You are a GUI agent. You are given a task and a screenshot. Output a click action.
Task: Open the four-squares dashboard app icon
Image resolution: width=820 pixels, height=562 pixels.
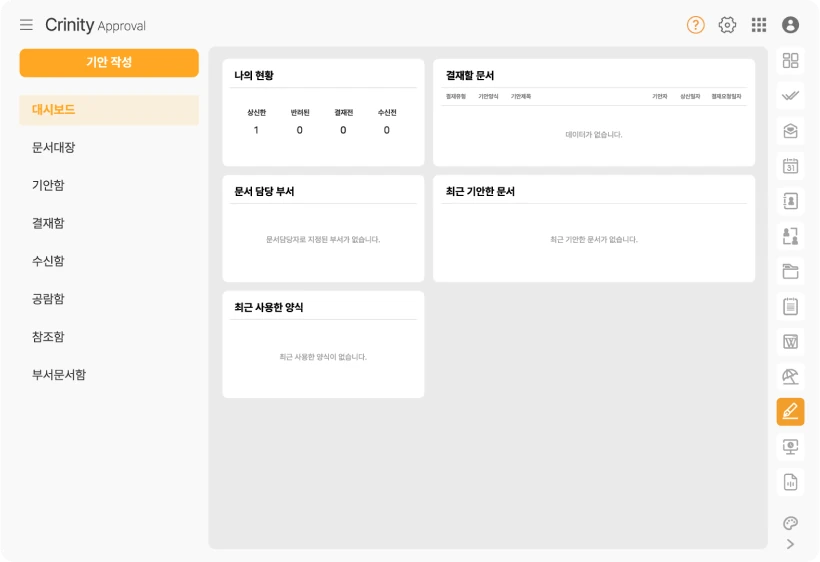point(790,61)
